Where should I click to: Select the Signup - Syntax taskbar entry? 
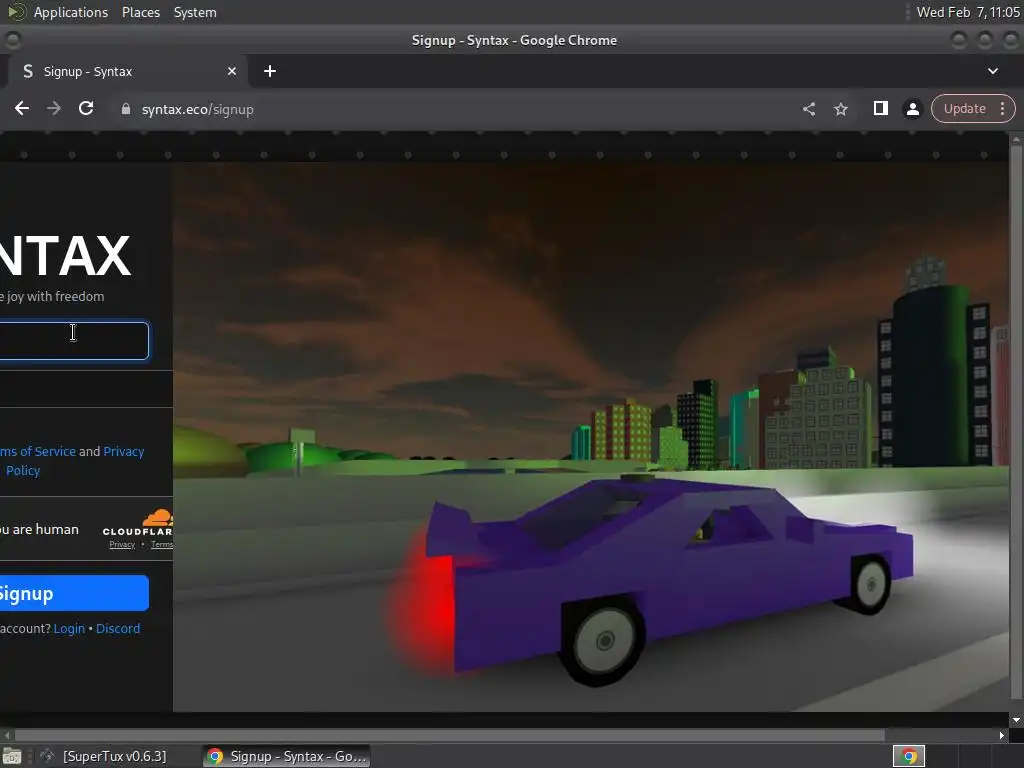[287, 756]
